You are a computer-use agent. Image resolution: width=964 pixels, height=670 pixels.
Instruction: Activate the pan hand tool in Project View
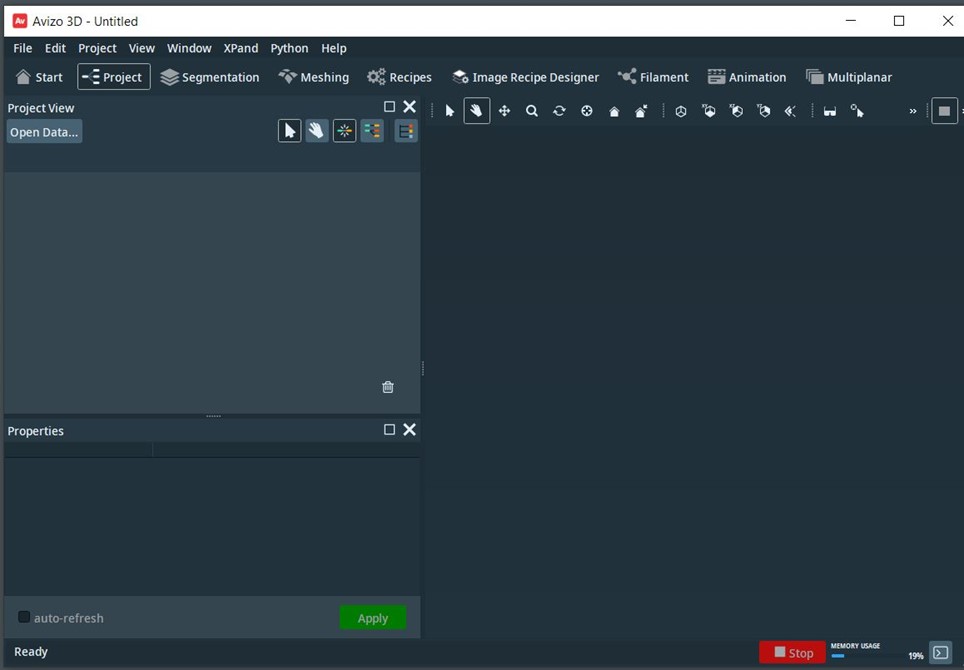coord(317,131)
